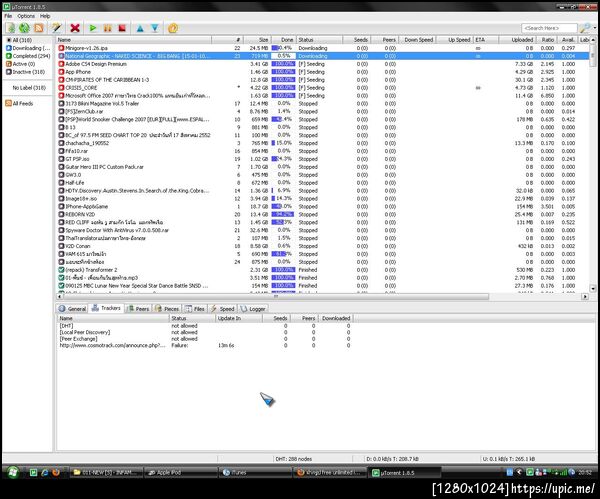The height and width of the screenshot is (499, 600).
Task: Select the GT PSP.iso torrent row
Action: click(323, 159)
